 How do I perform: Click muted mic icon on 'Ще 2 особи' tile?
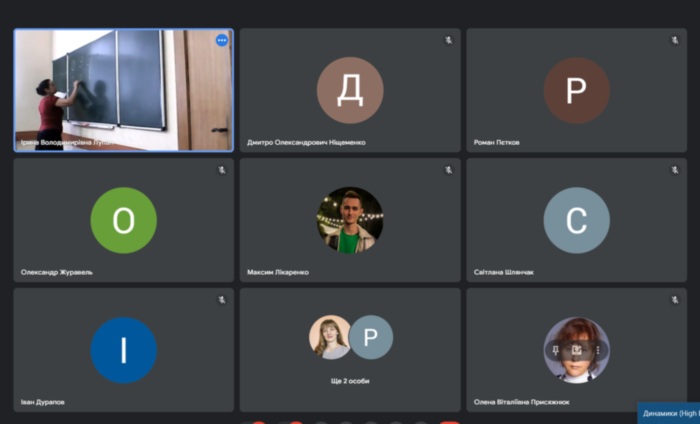[449, 300]
